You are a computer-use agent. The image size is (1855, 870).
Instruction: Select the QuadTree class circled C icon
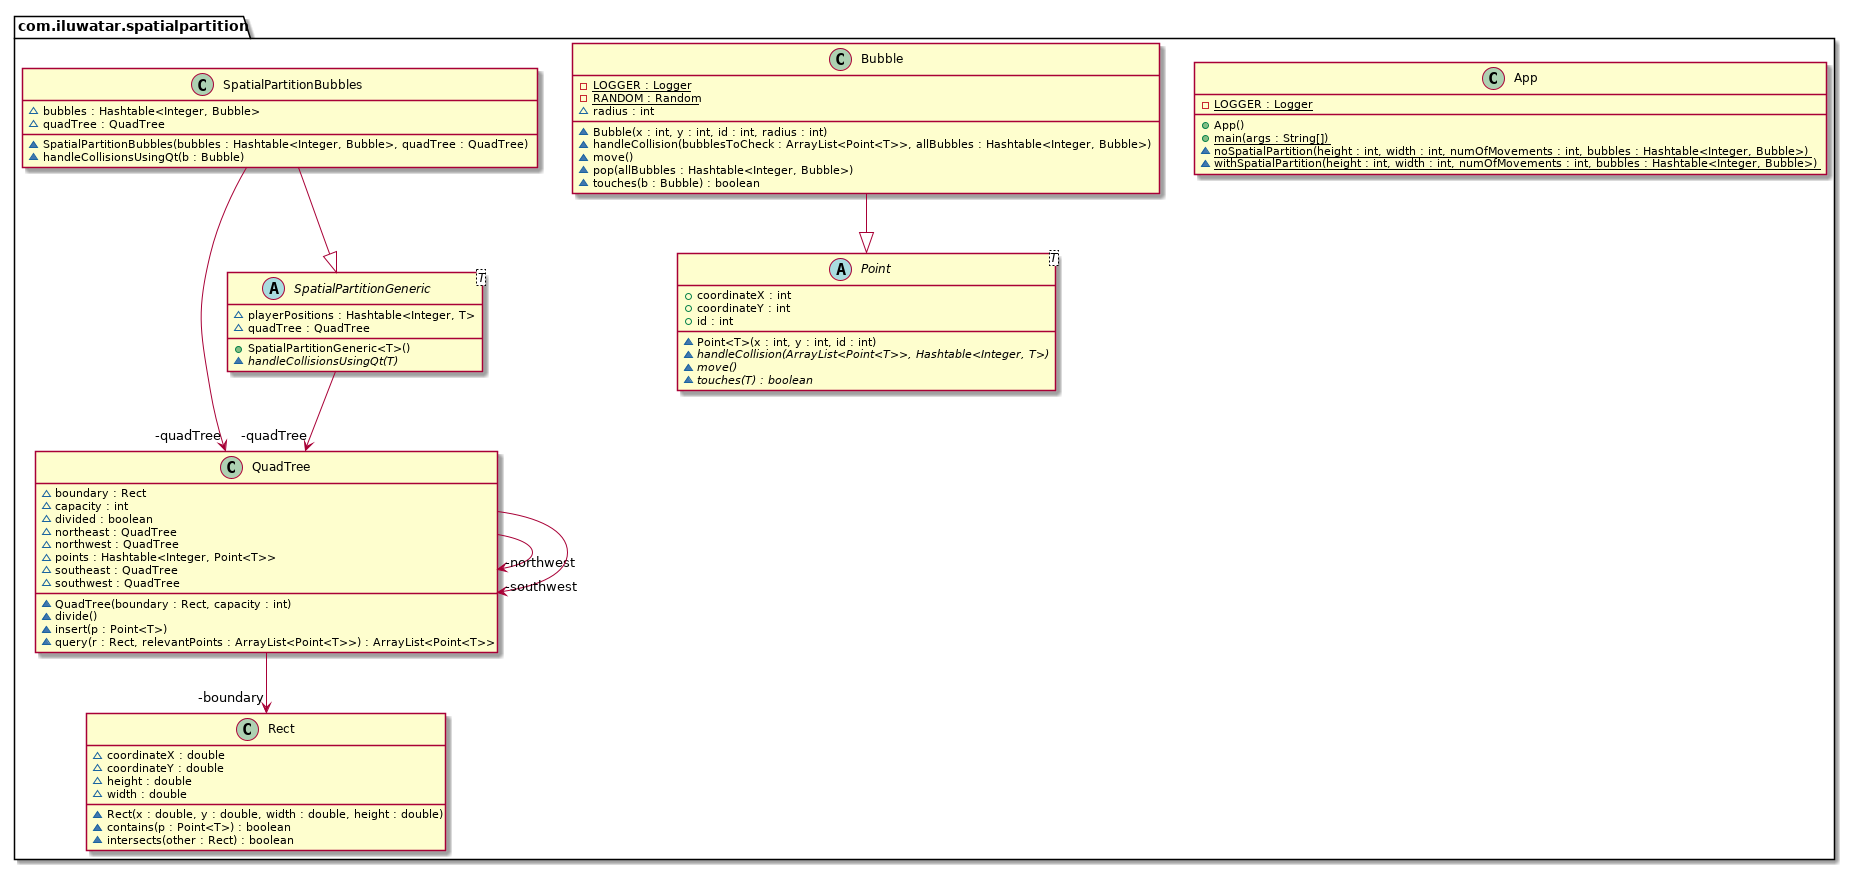point(231,467)
